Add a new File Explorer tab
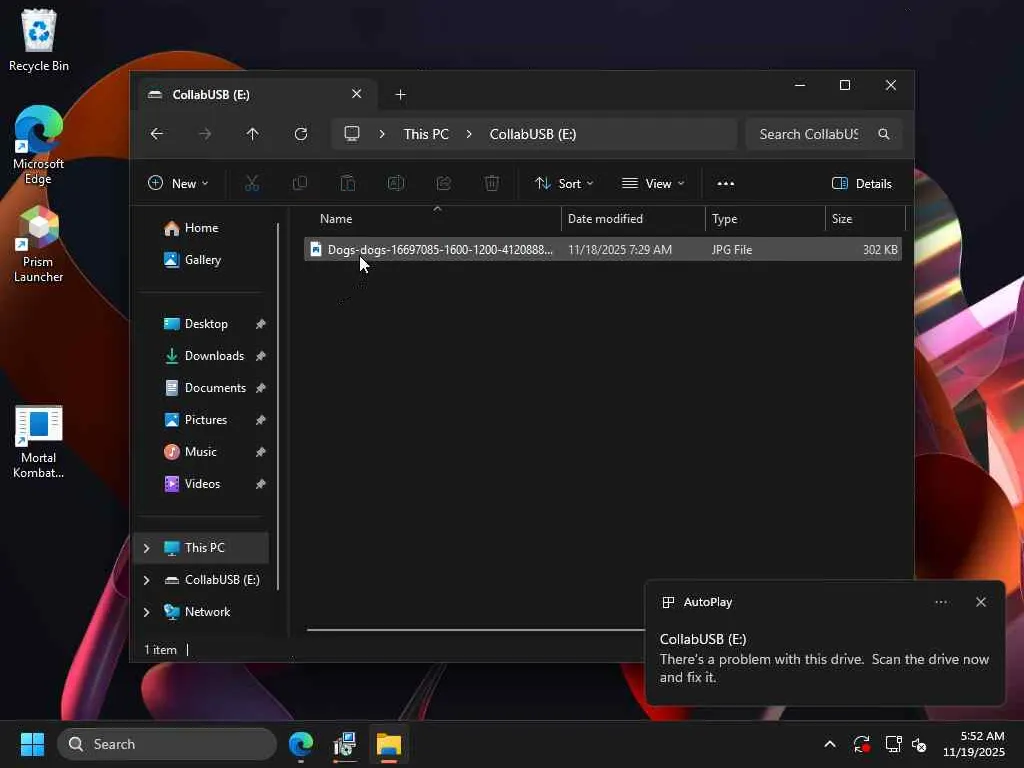 point(400,95)
